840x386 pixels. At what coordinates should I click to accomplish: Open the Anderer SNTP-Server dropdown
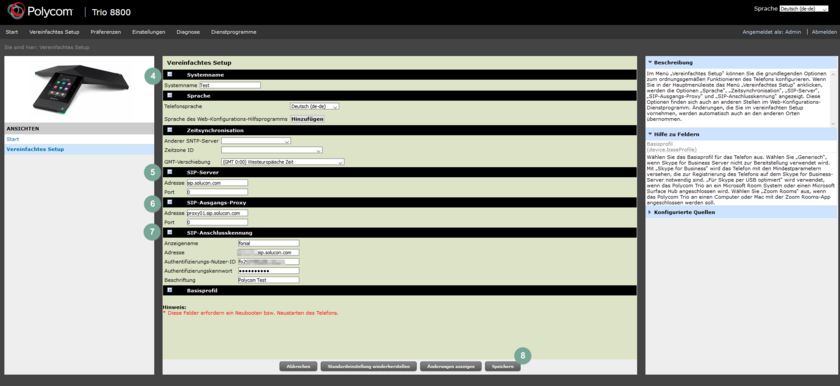(x=256, y=141)
